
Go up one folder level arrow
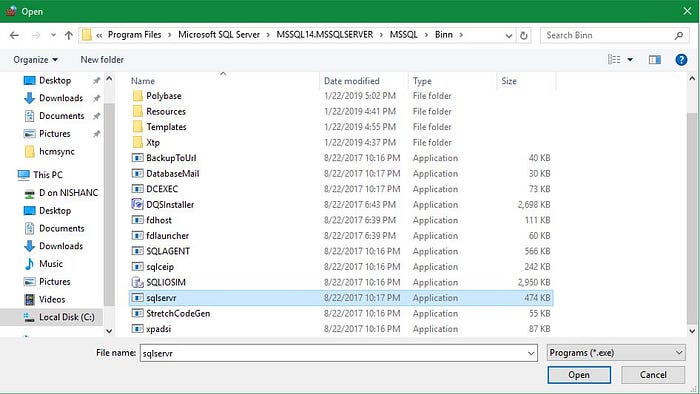[x=68, y=35]
